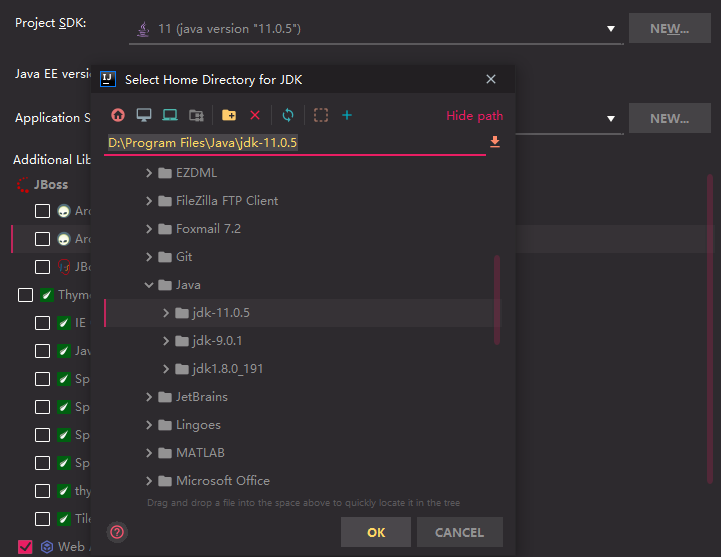Select the jdk1.8.0_191 tree row
Screen dimensions: 721x557
point(302,369)
